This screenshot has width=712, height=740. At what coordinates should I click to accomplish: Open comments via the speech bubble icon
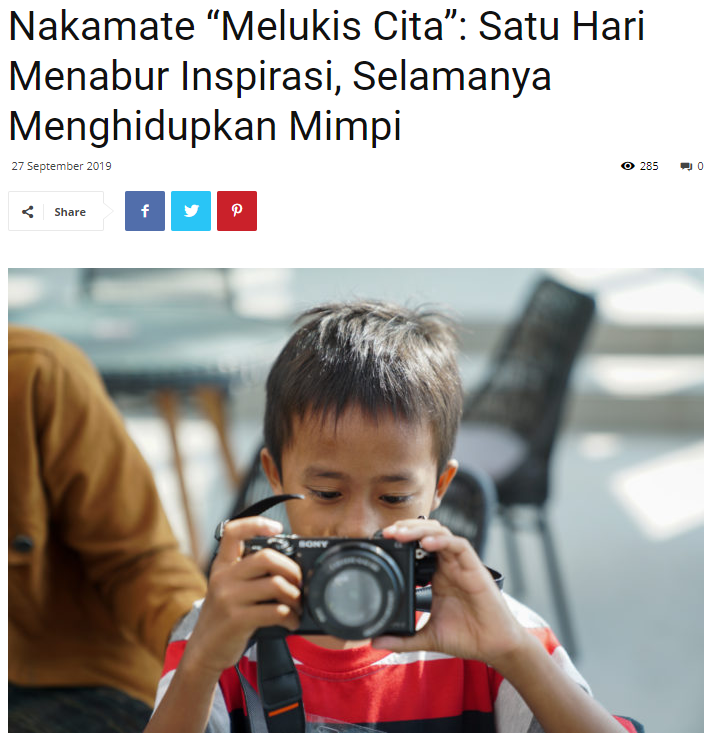[x=686, y=167]
